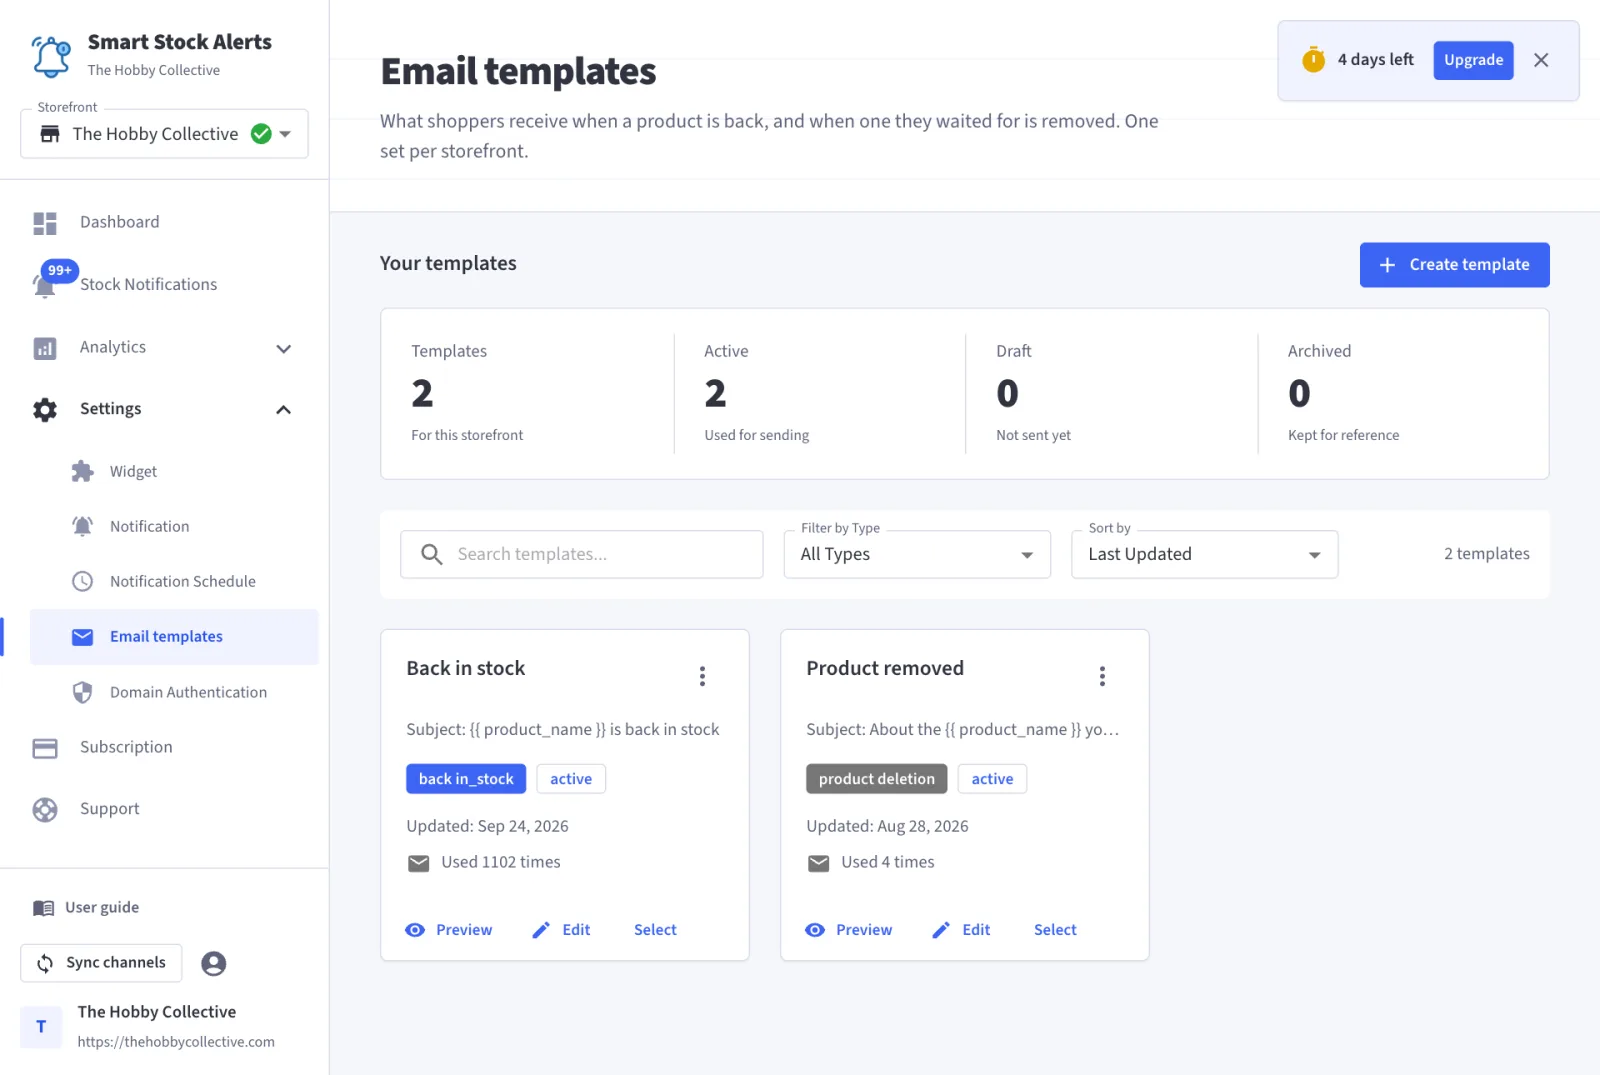1600x1075 pixels.
Task: Edit the Back in stock template
Action: coord(561,930)
